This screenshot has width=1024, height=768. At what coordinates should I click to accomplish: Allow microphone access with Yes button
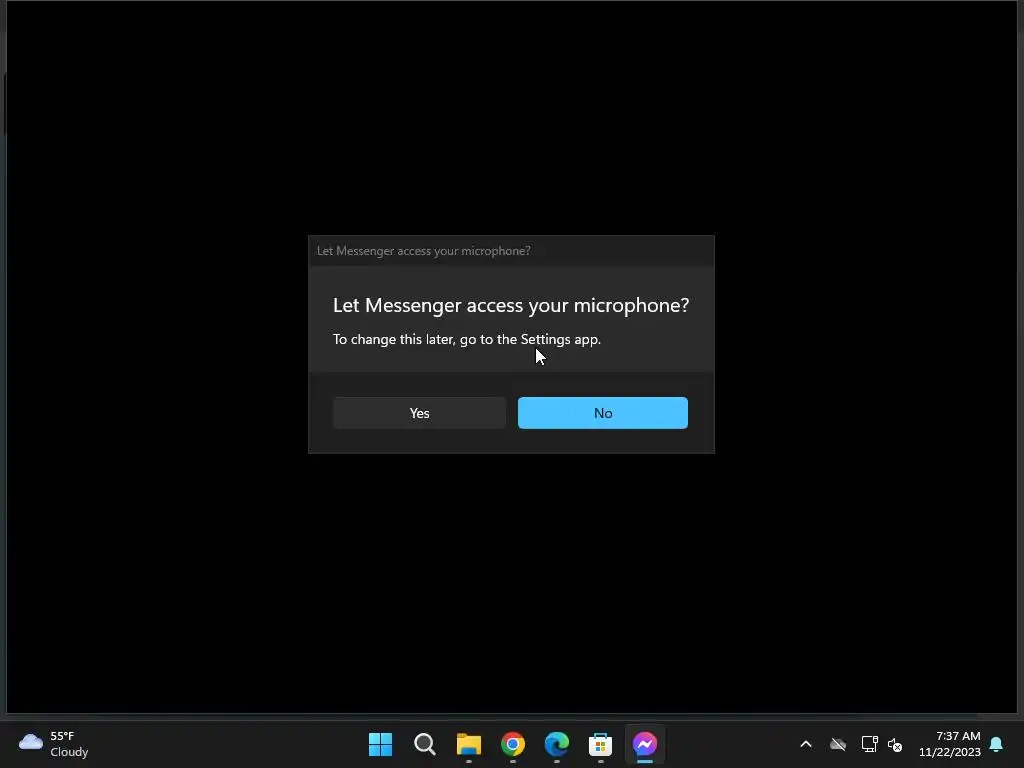point(419,413)
